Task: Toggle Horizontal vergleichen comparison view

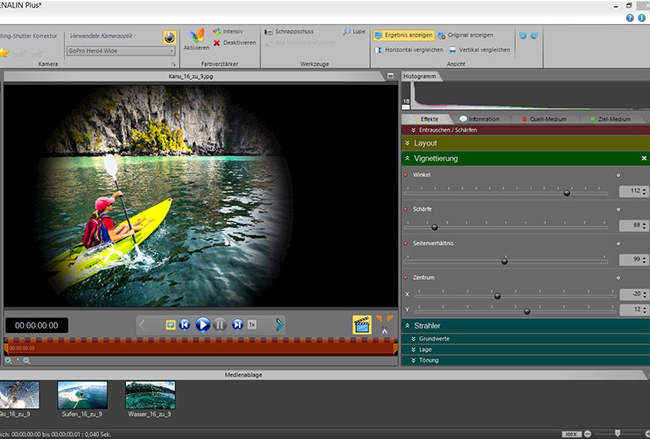Action: [x=412, y=49]
